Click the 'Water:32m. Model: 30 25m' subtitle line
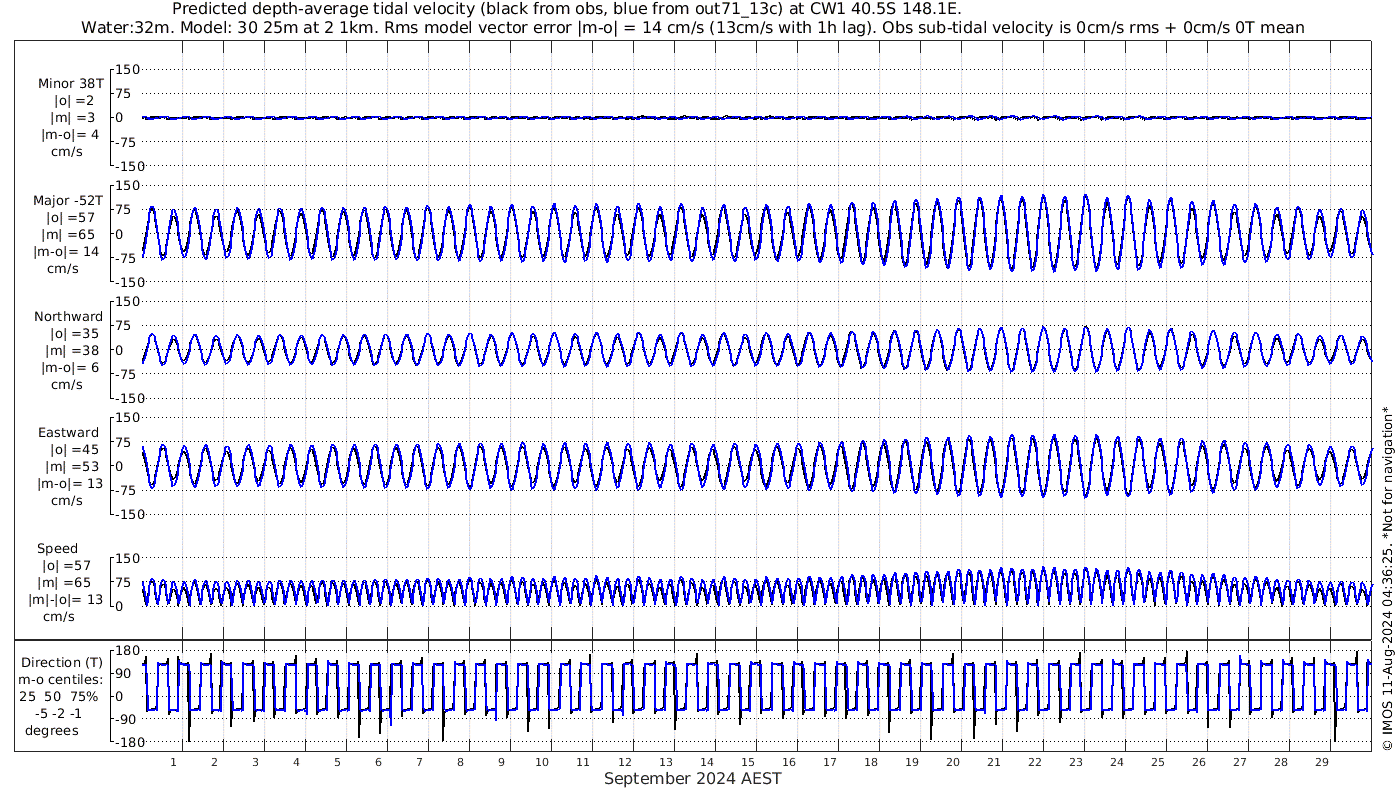Screen dimensions: 1400x800 coord(693,28)
